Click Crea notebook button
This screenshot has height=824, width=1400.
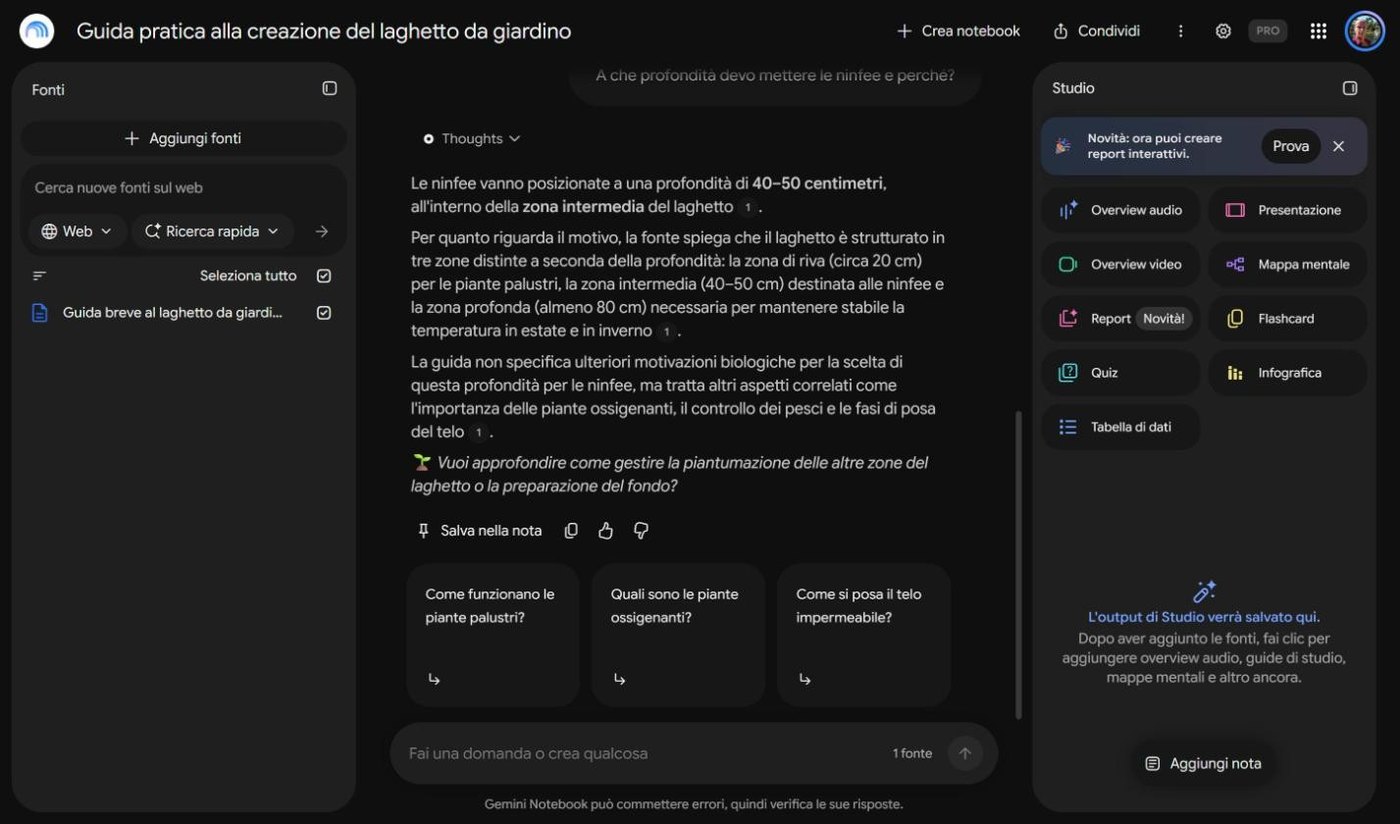coord(958,31)
